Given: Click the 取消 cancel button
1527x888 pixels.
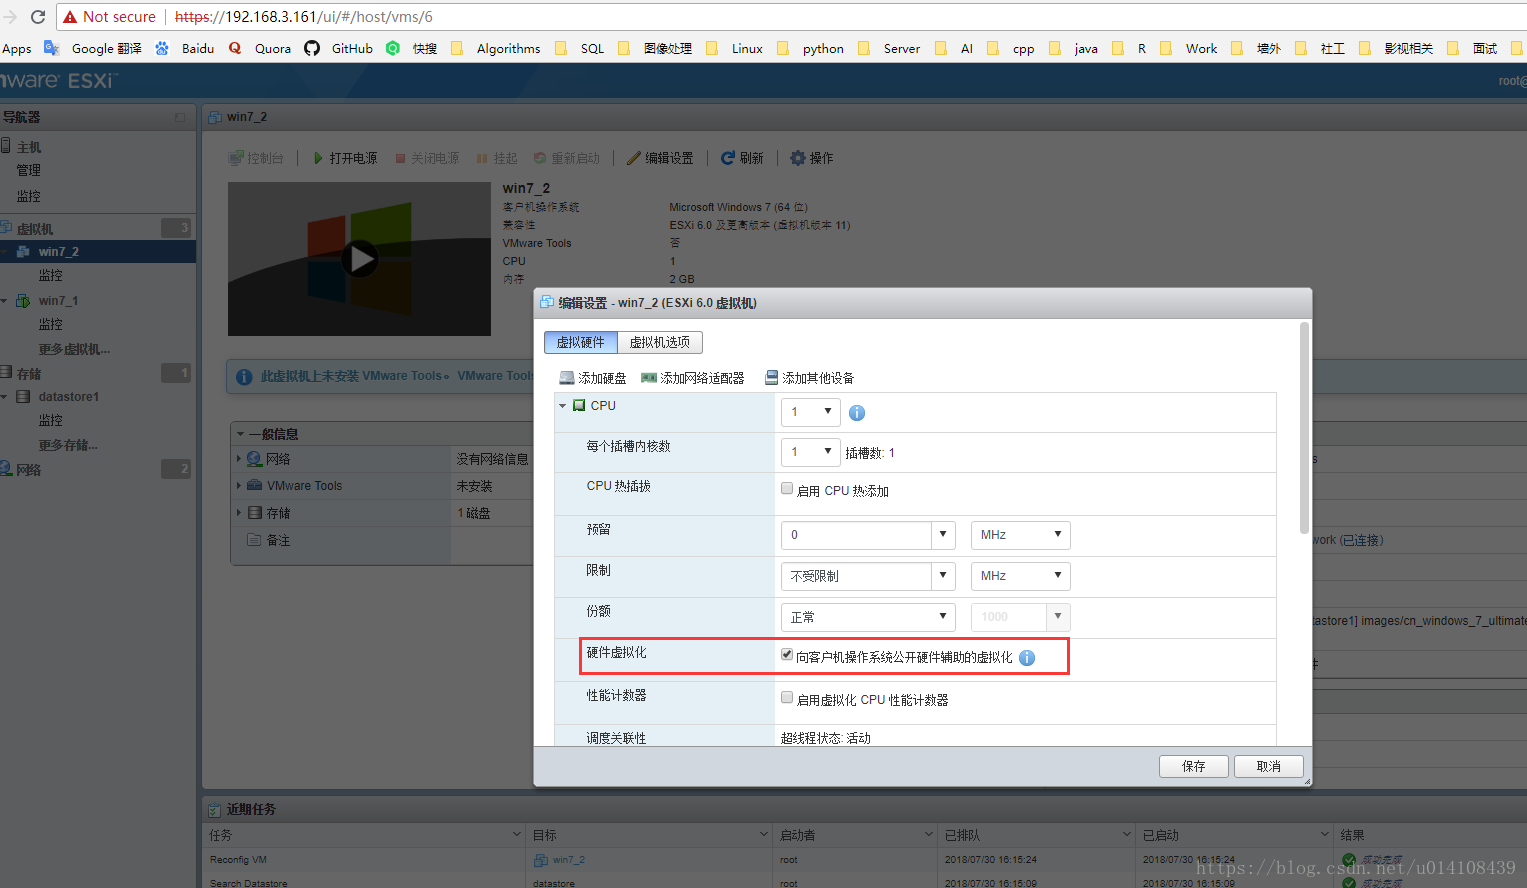Looking at the screenshot, I should pos(1268,766).
